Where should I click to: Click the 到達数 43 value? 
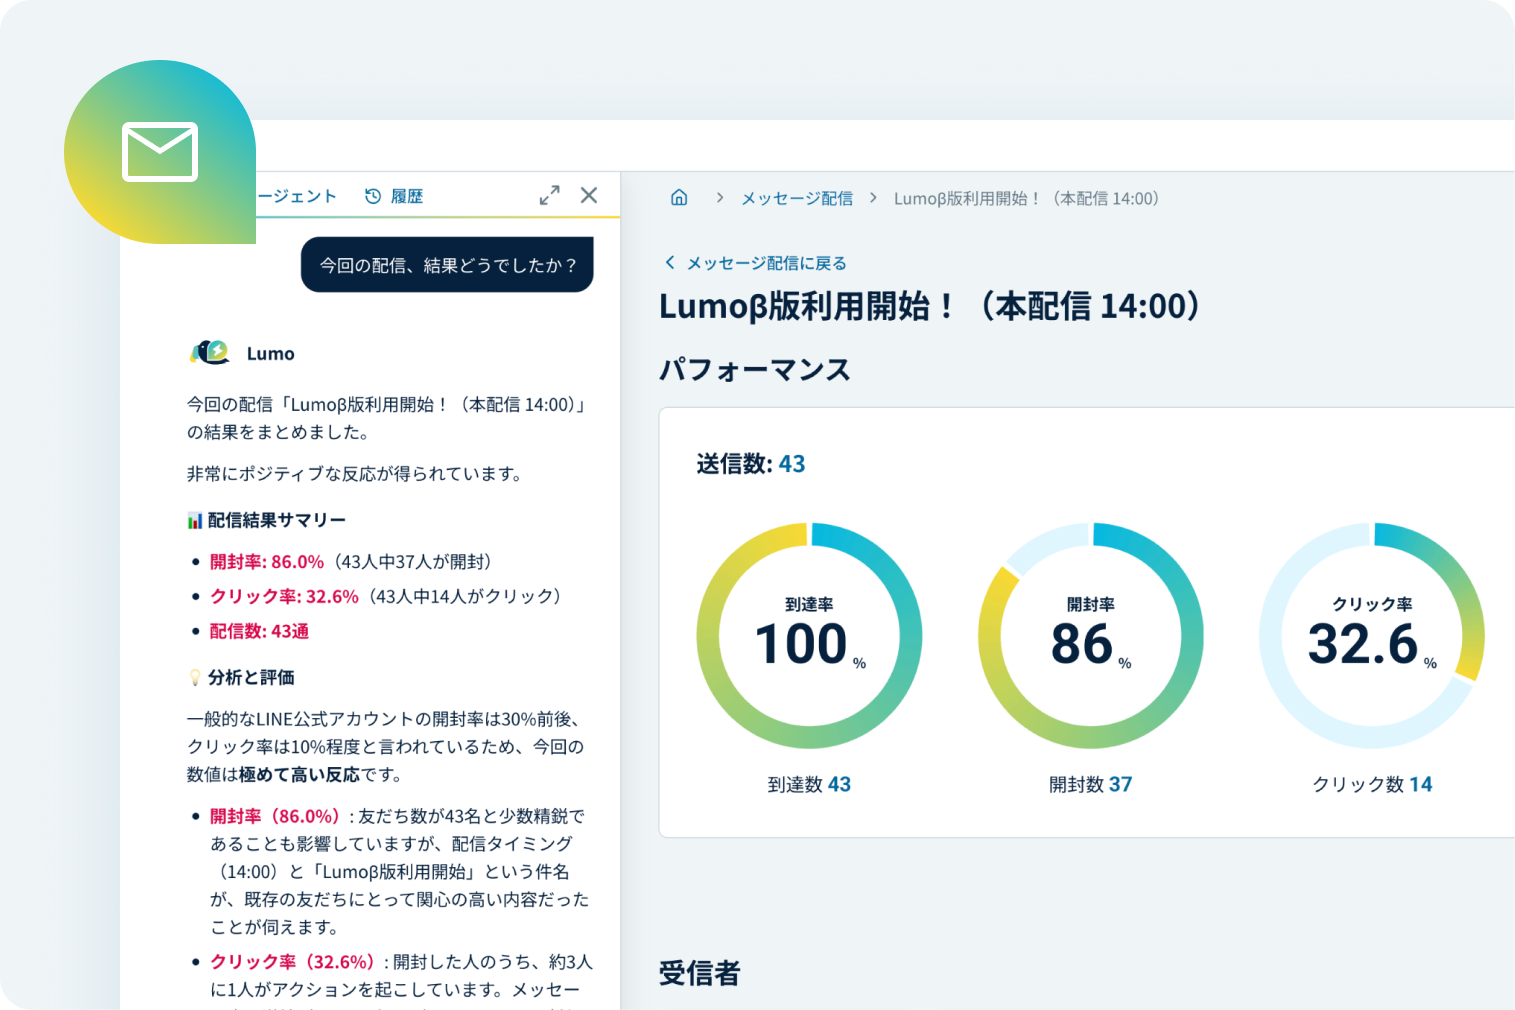coord(810,784)
